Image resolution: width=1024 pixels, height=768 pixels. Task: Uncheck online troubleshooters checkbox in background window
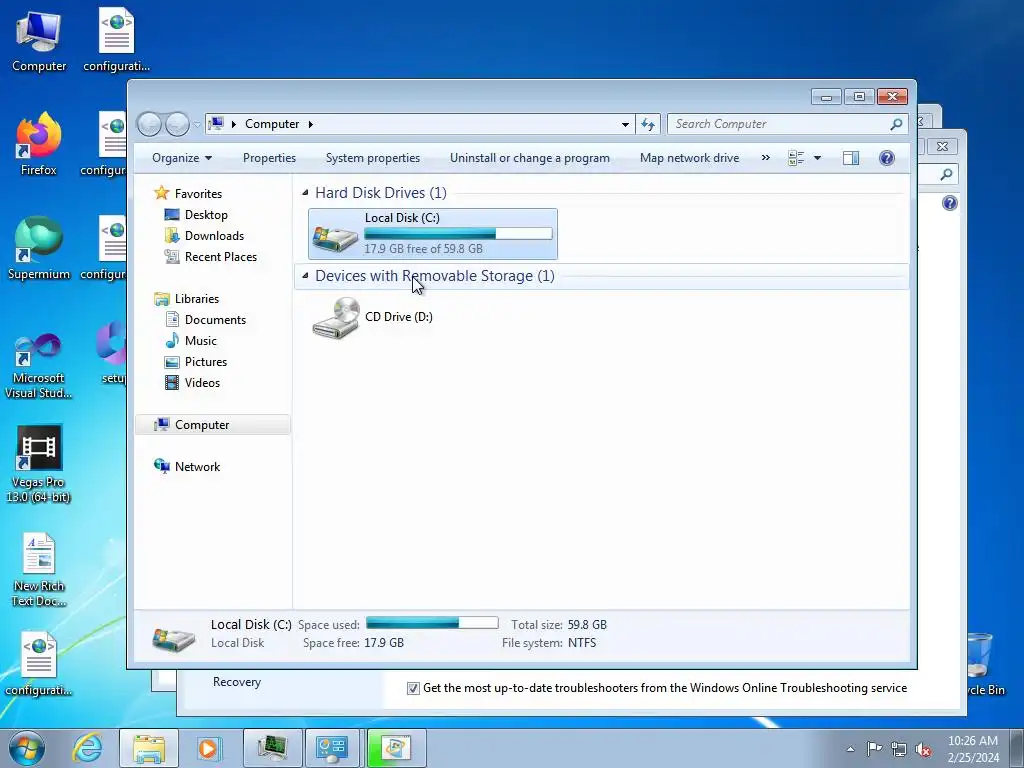[x=413, y=688]
